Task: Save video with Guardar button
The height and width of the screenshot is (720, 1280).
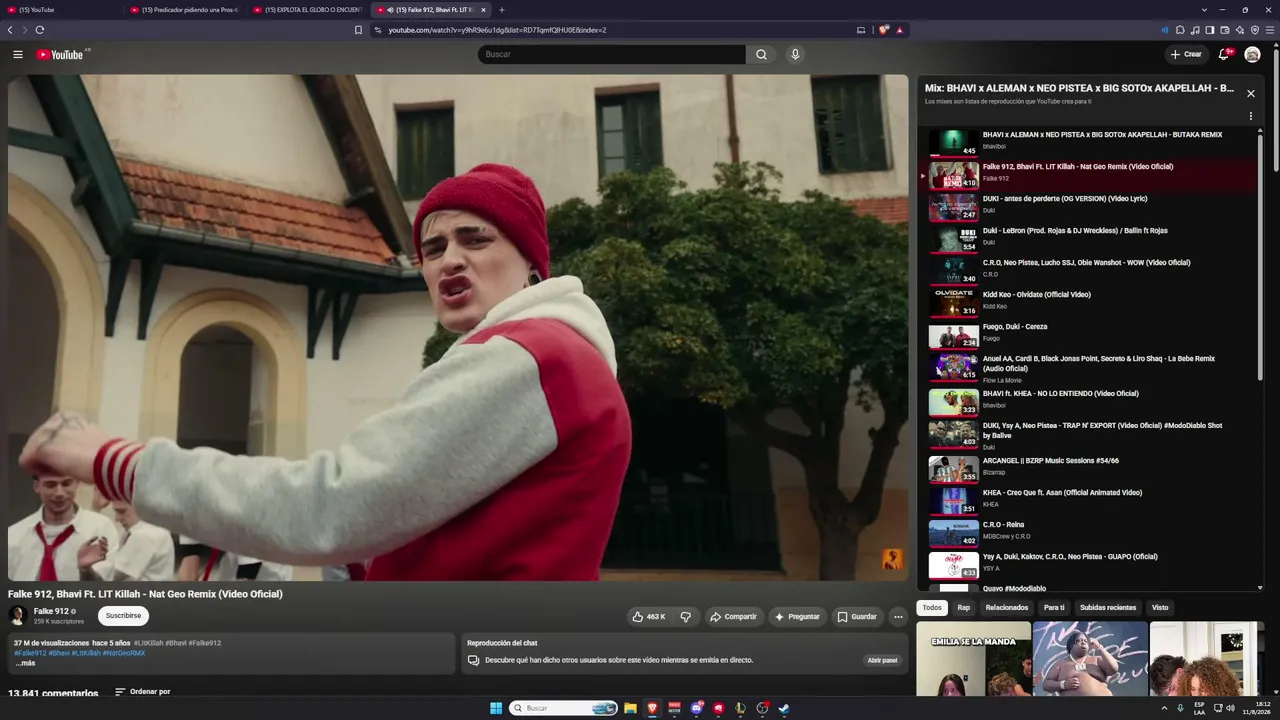Action: tap(857, 617)
